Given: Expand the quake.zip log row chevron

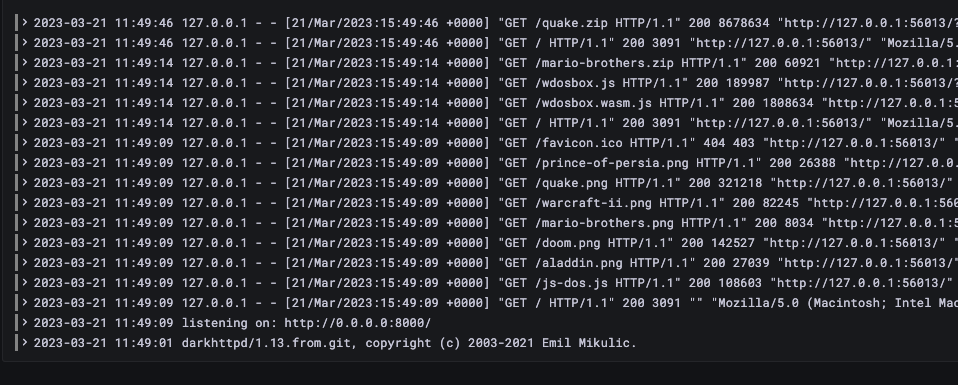Looking at the screenshot, I should [x=25, y=23].
